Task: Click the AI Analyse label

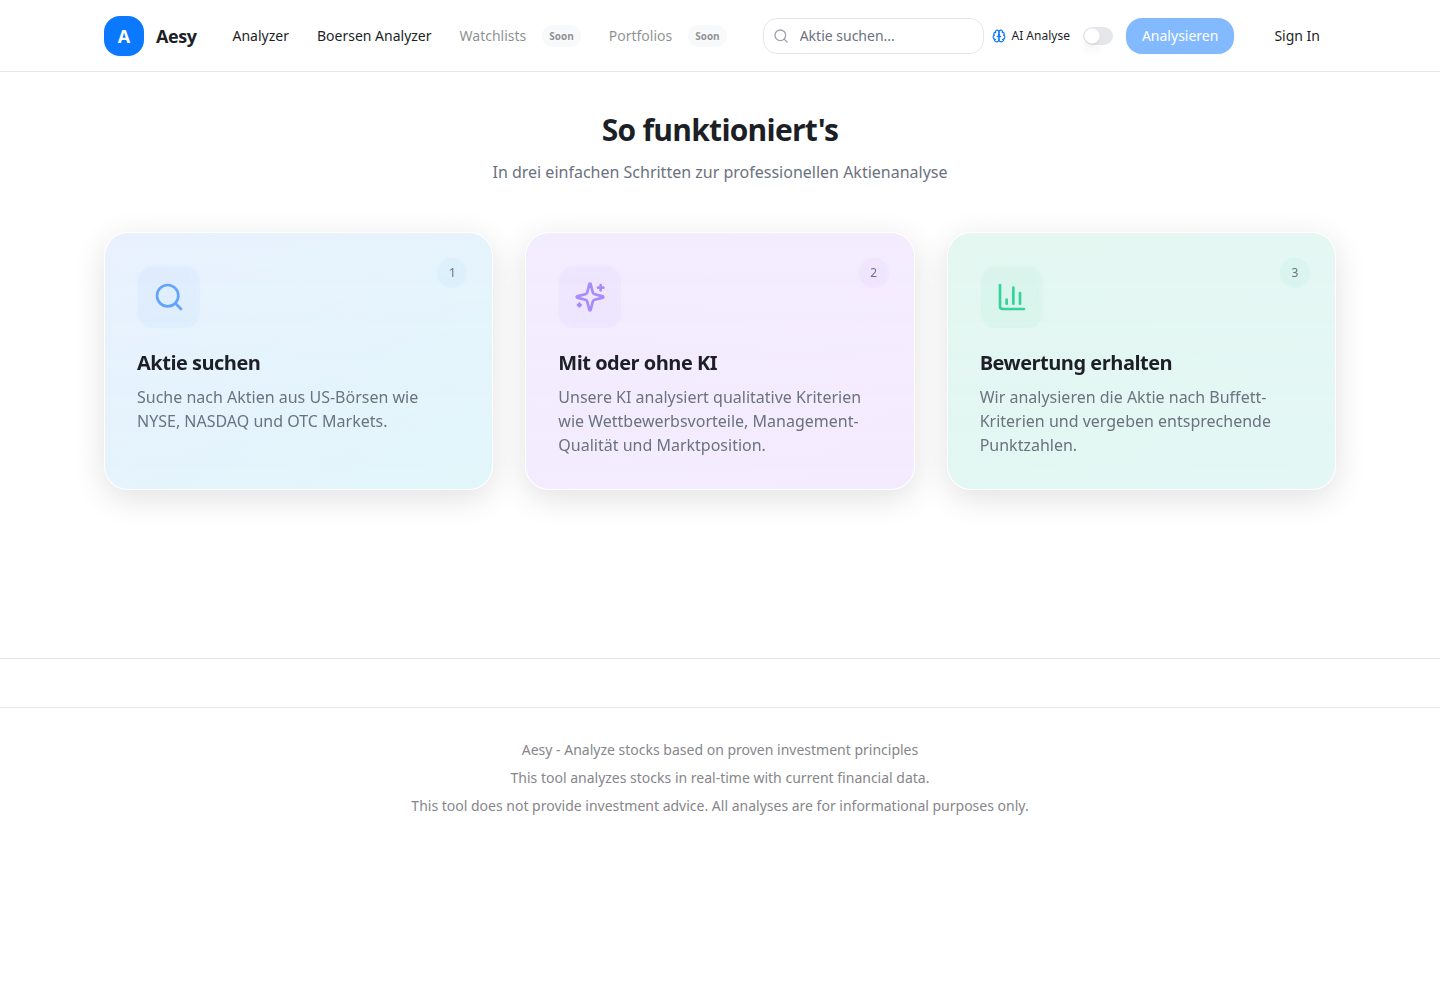Action: pyautogui.click(x=1040, y=36)
